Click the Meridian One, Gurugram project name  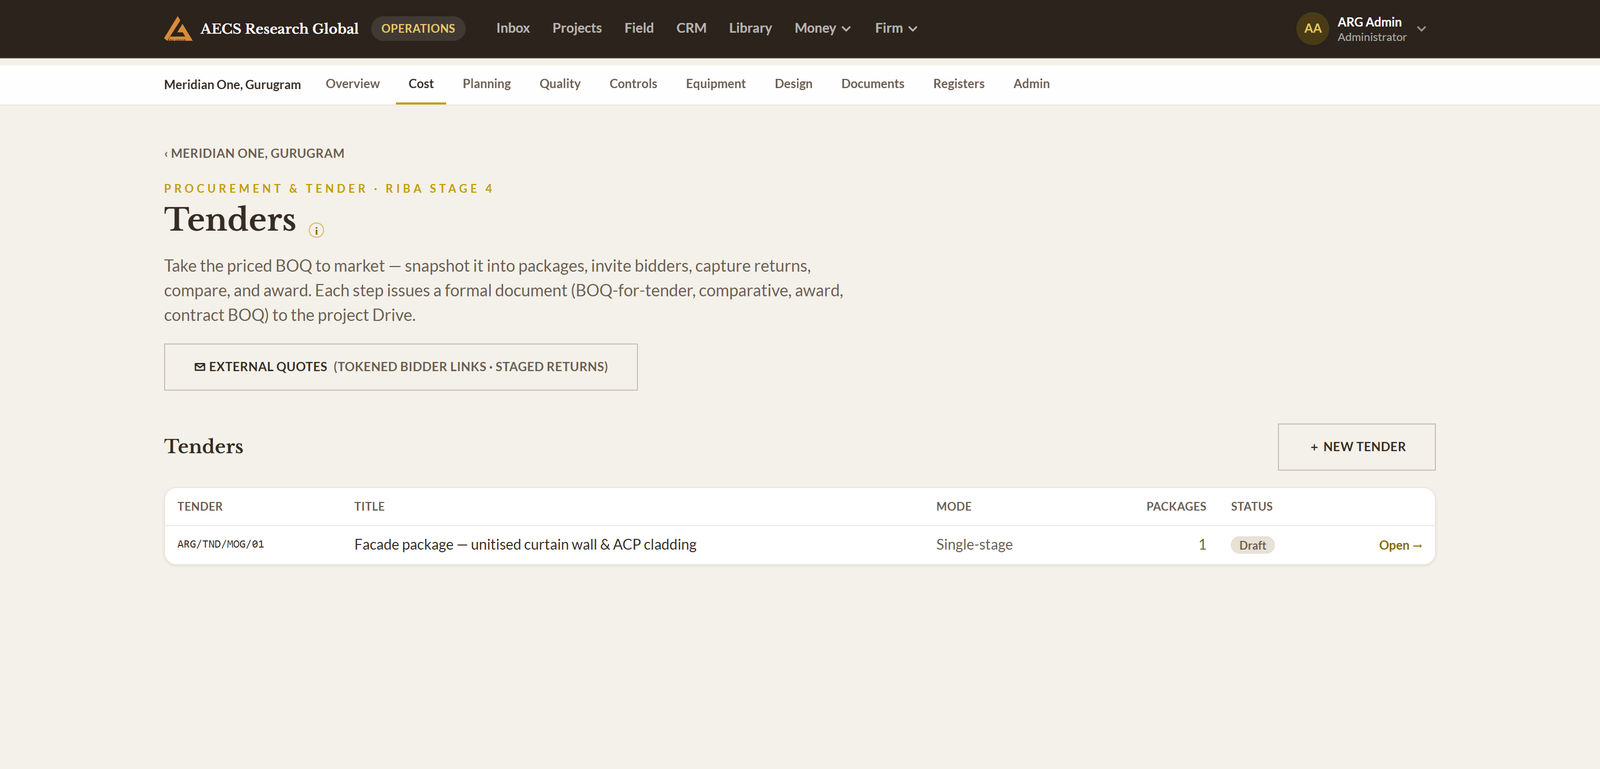[232, 85]
